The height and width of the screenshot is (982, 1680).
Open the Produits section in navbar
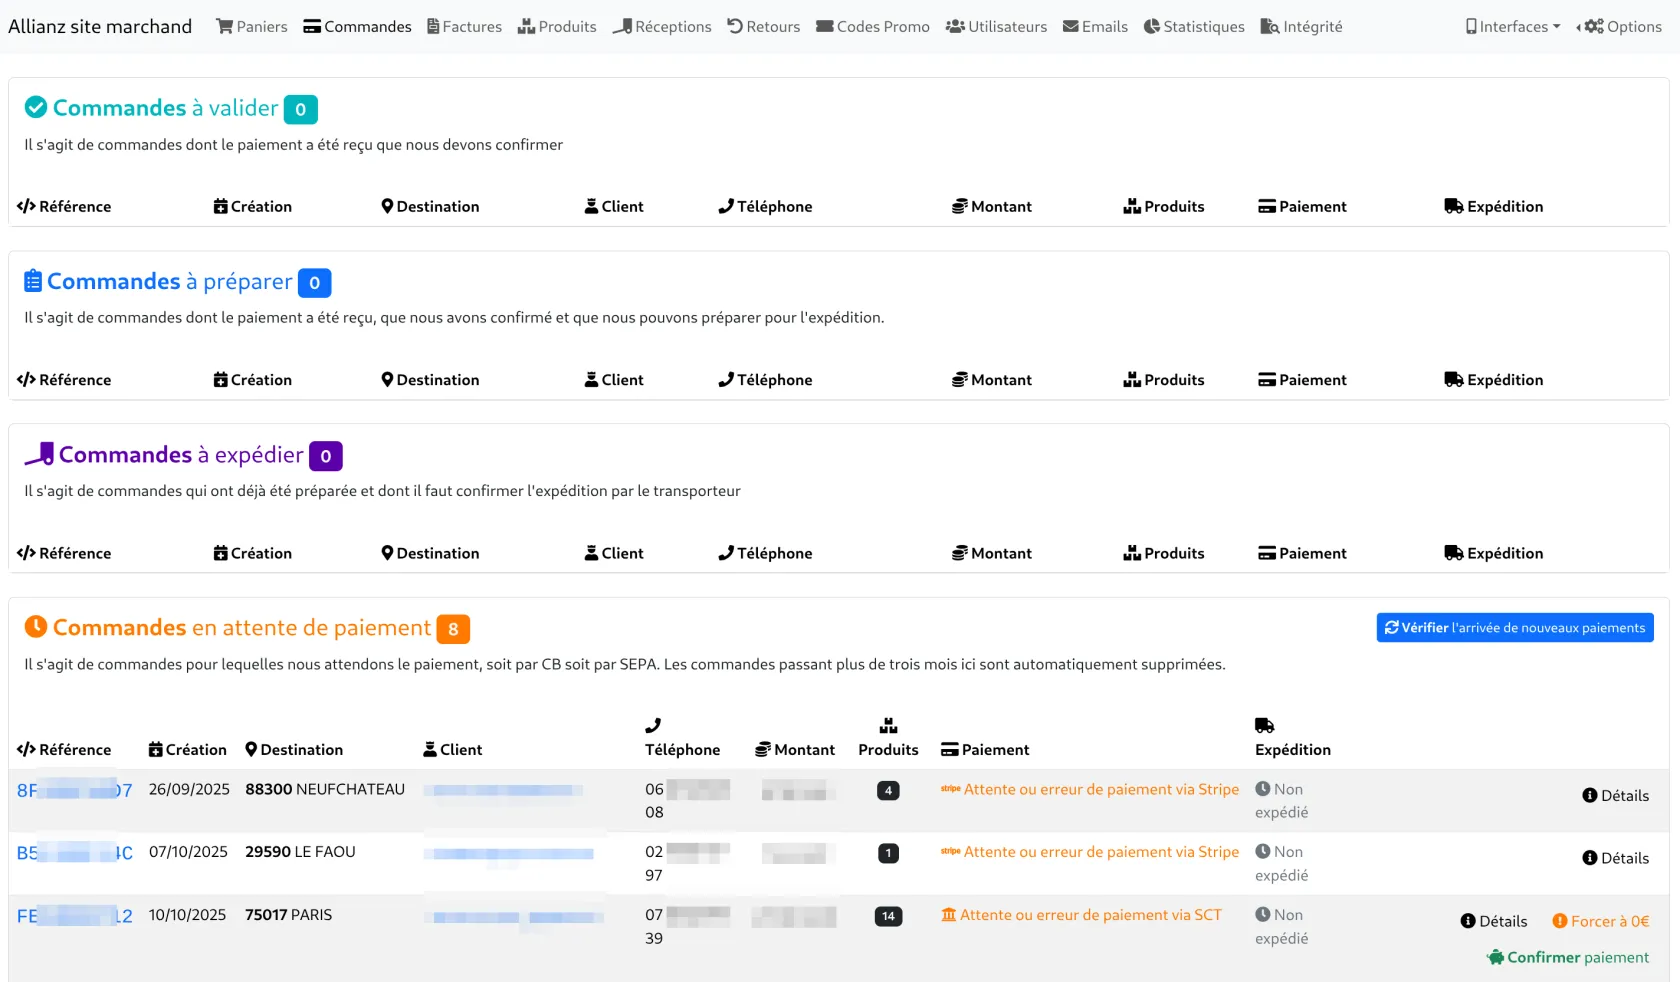coord(557,27)
